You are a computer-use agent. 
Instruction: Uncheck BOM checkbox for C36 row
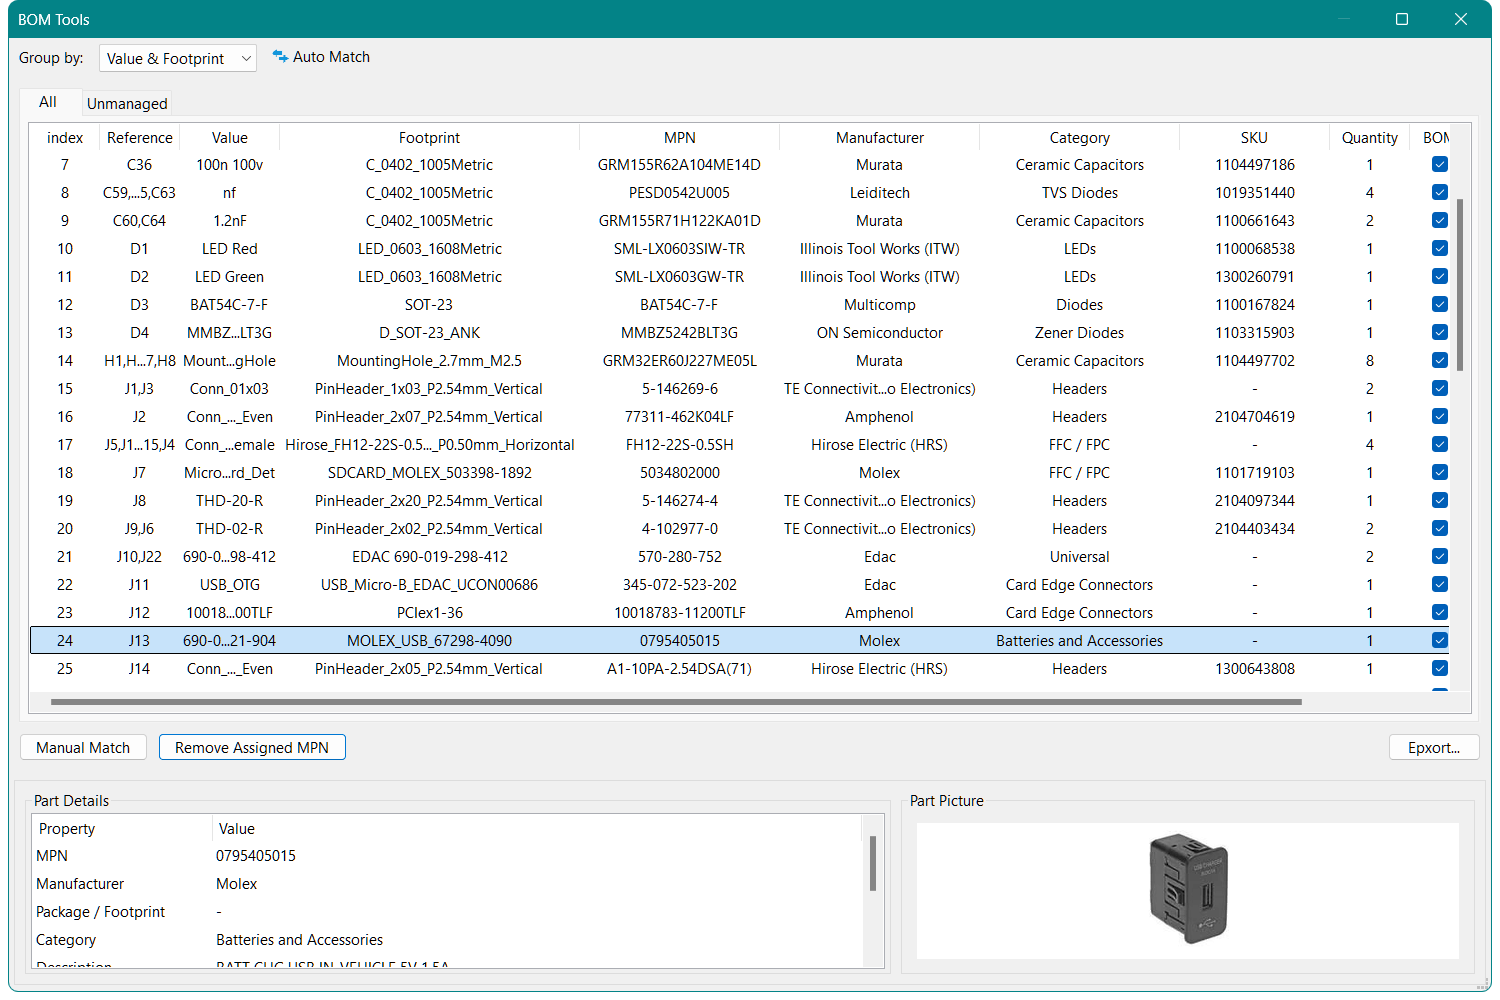[x=1439, y=165]
